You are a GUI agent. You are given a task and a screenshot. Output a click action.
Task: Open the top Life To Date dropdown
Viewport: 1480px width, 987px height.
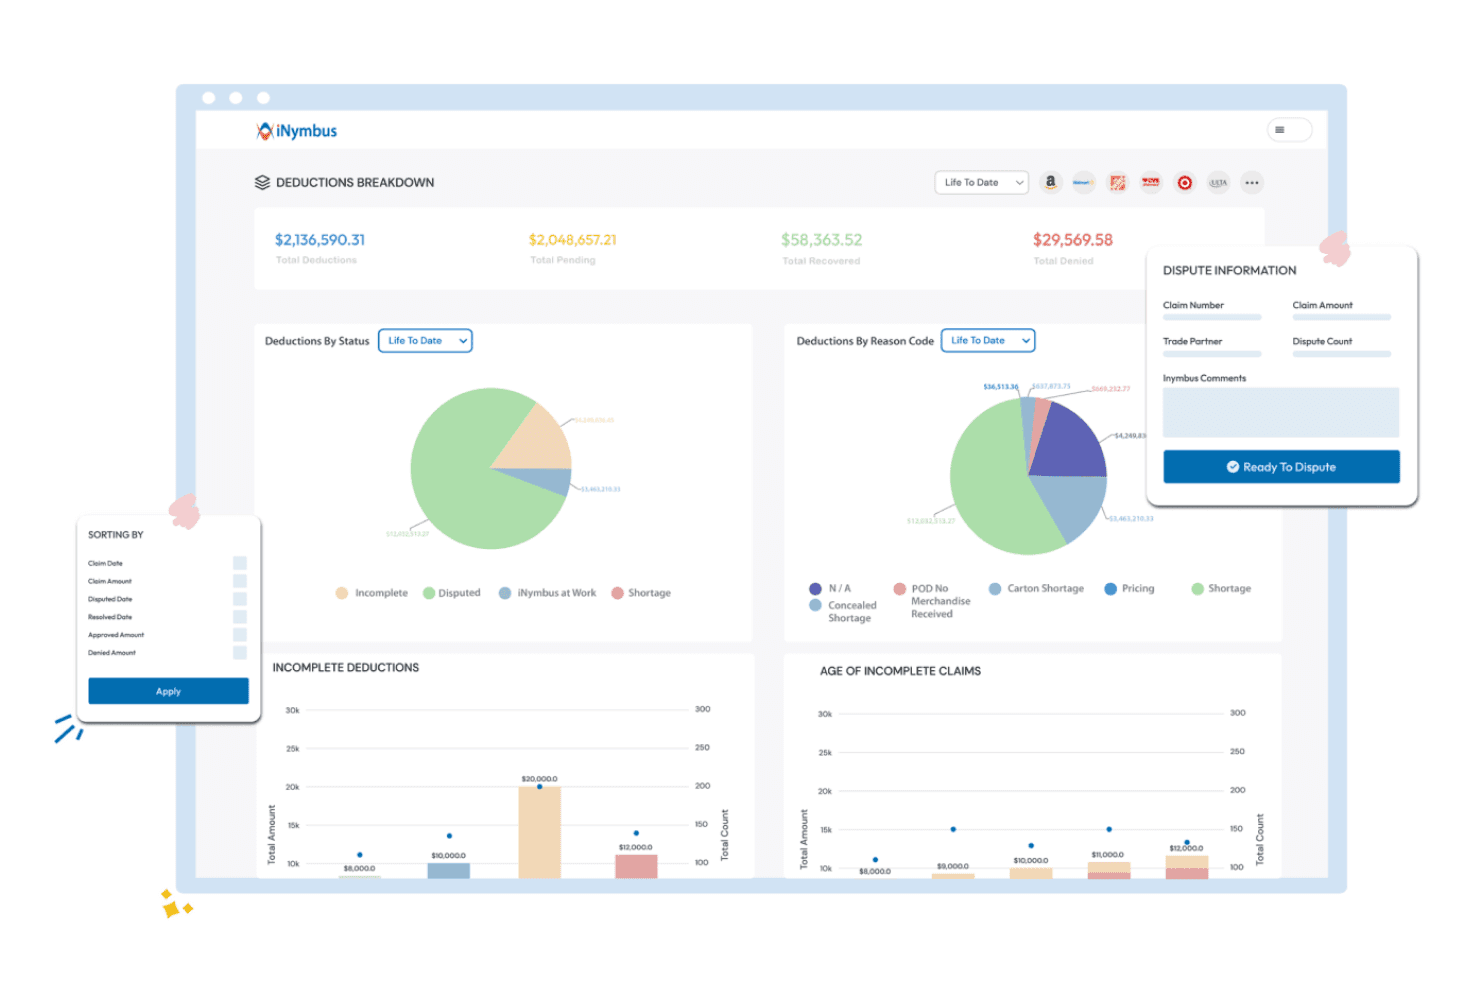tap(982, 182)
